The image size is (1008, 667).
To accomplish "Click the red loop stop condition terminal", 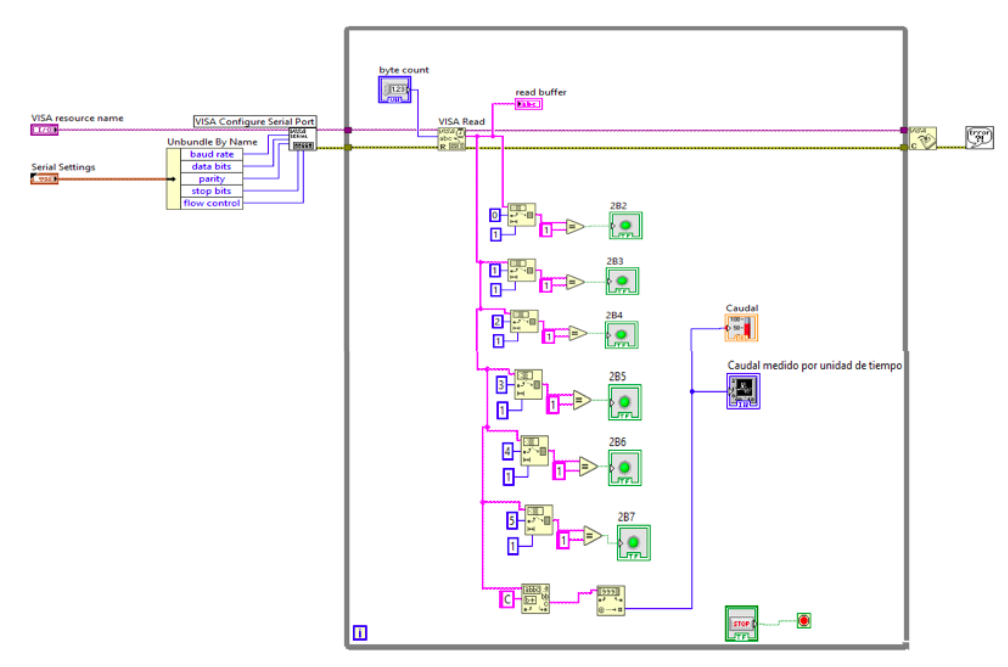I will point(803,621).
